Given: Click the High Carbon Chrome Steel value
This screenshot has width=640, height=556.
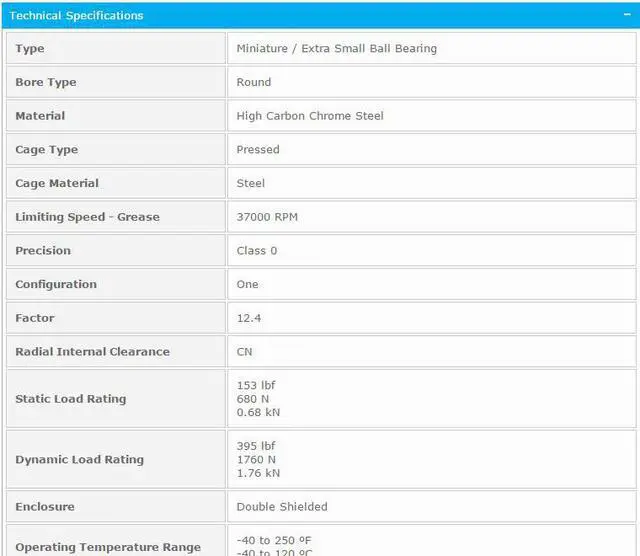Looking at the screenshot, I should (310, 116).
